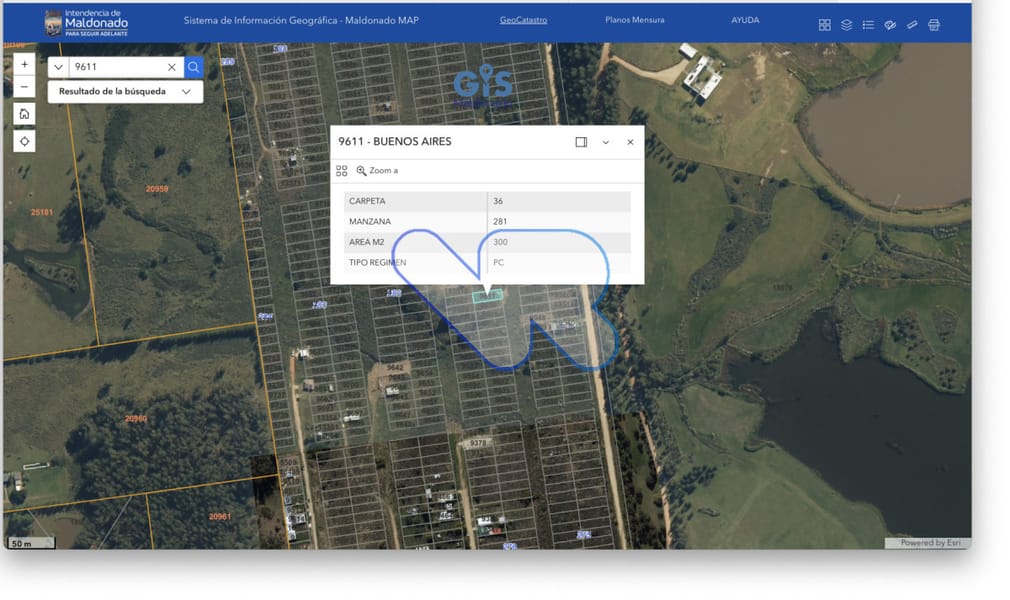The height and width of the screenshot is (600, 1010).
Task: Open the search source dropdown arrow
Action: coord(58,67)
